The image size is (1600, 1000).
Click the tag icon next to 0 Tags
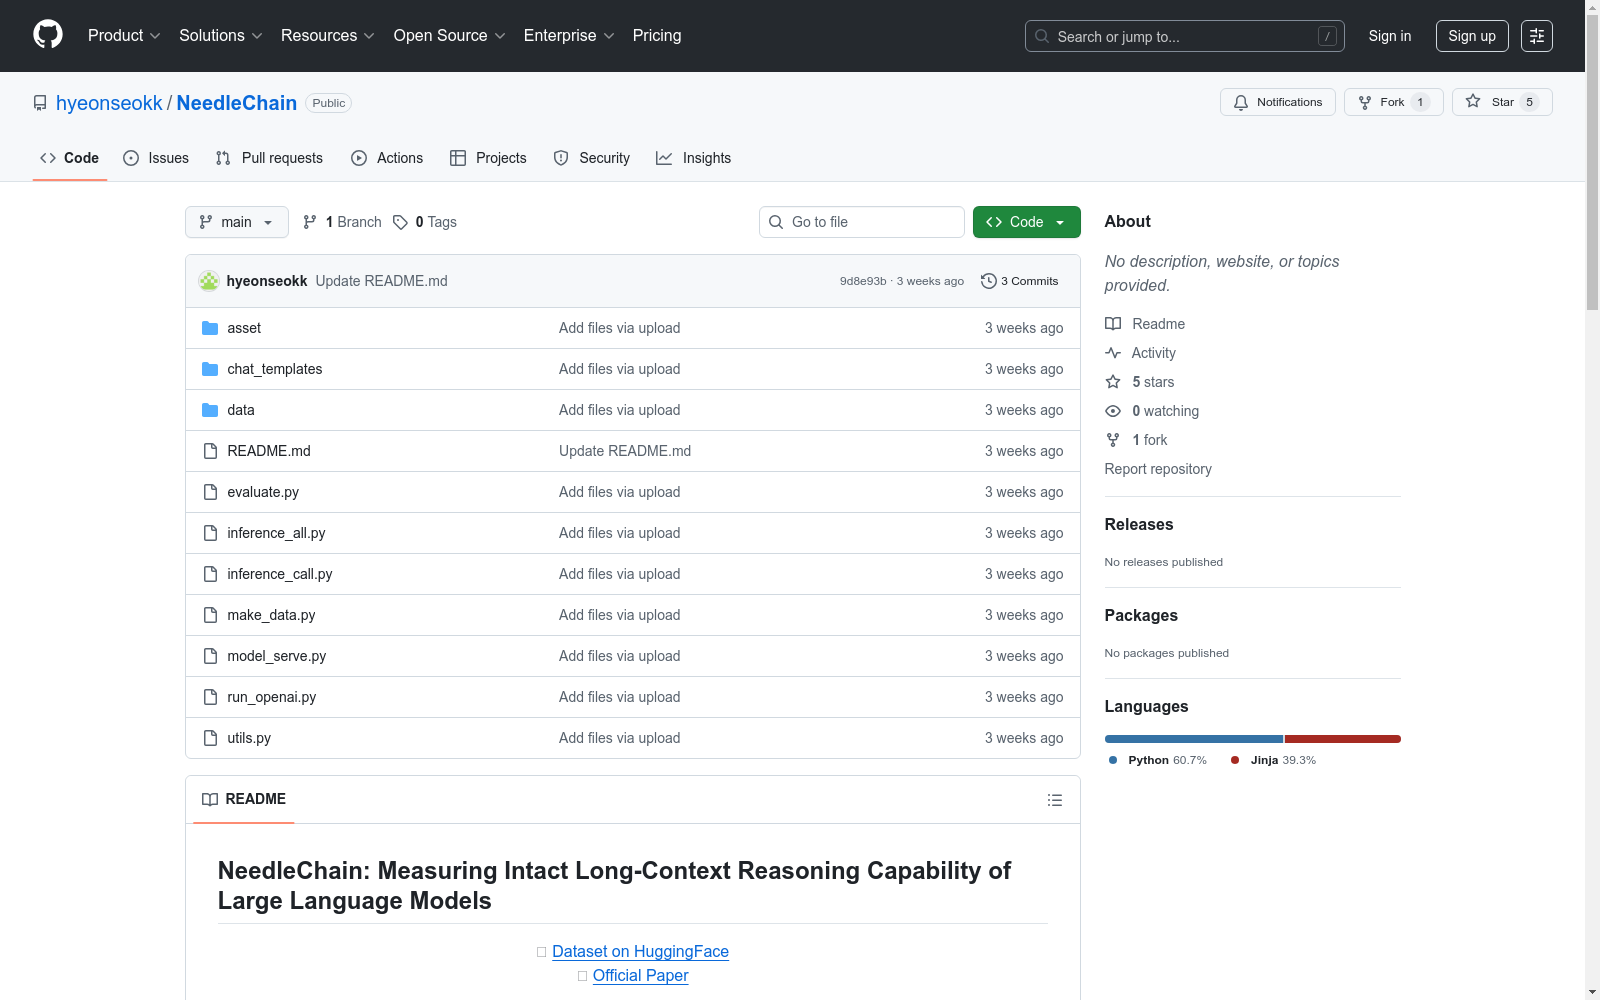pos(400,222)
